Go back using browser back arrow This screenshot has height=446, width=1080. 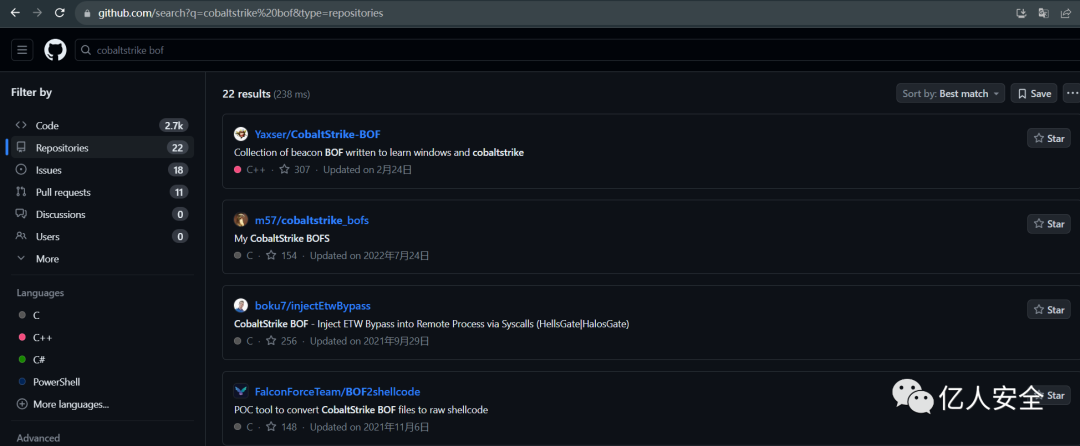pos(15,12)
